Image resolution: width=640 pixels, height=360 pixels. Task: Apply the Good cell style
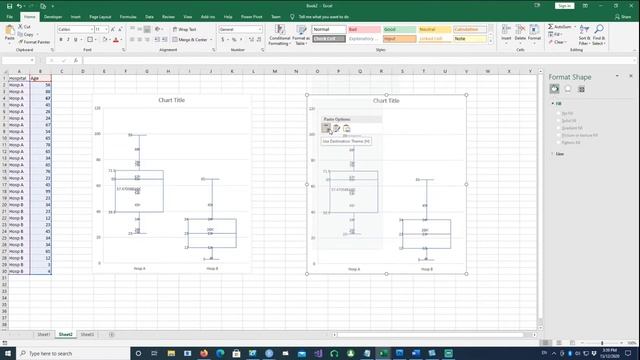click(x=400, y=29)
